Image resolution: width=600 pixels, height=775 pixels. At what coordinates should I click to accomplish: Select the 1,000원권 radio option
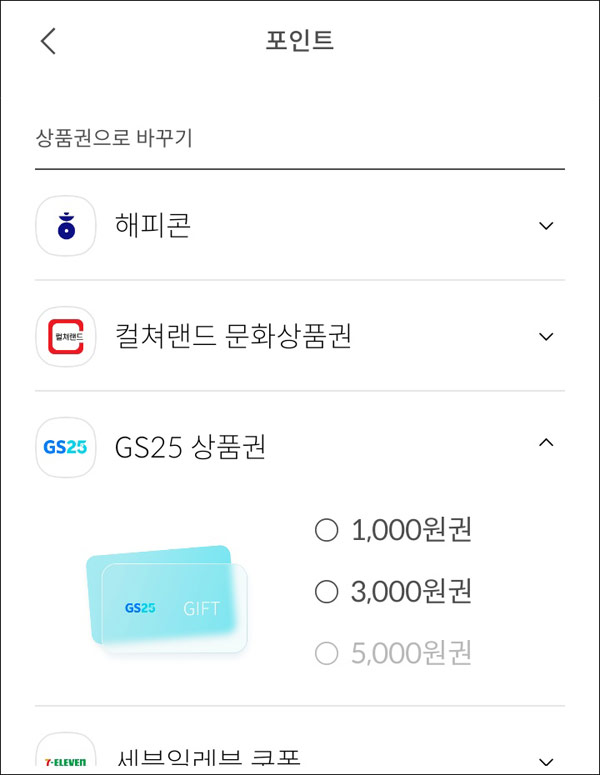[327, 530]
